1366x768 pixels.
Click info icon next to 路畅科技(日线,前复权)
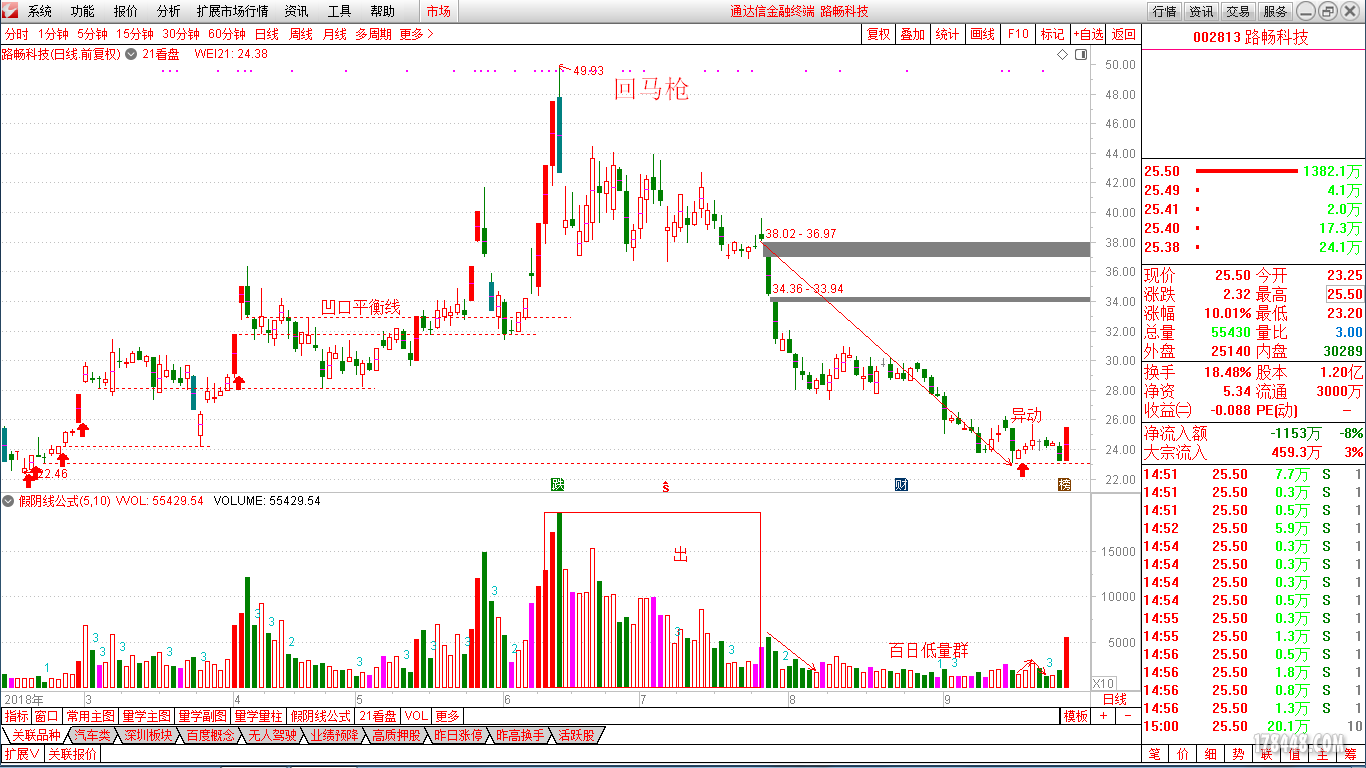coord(129,54)
